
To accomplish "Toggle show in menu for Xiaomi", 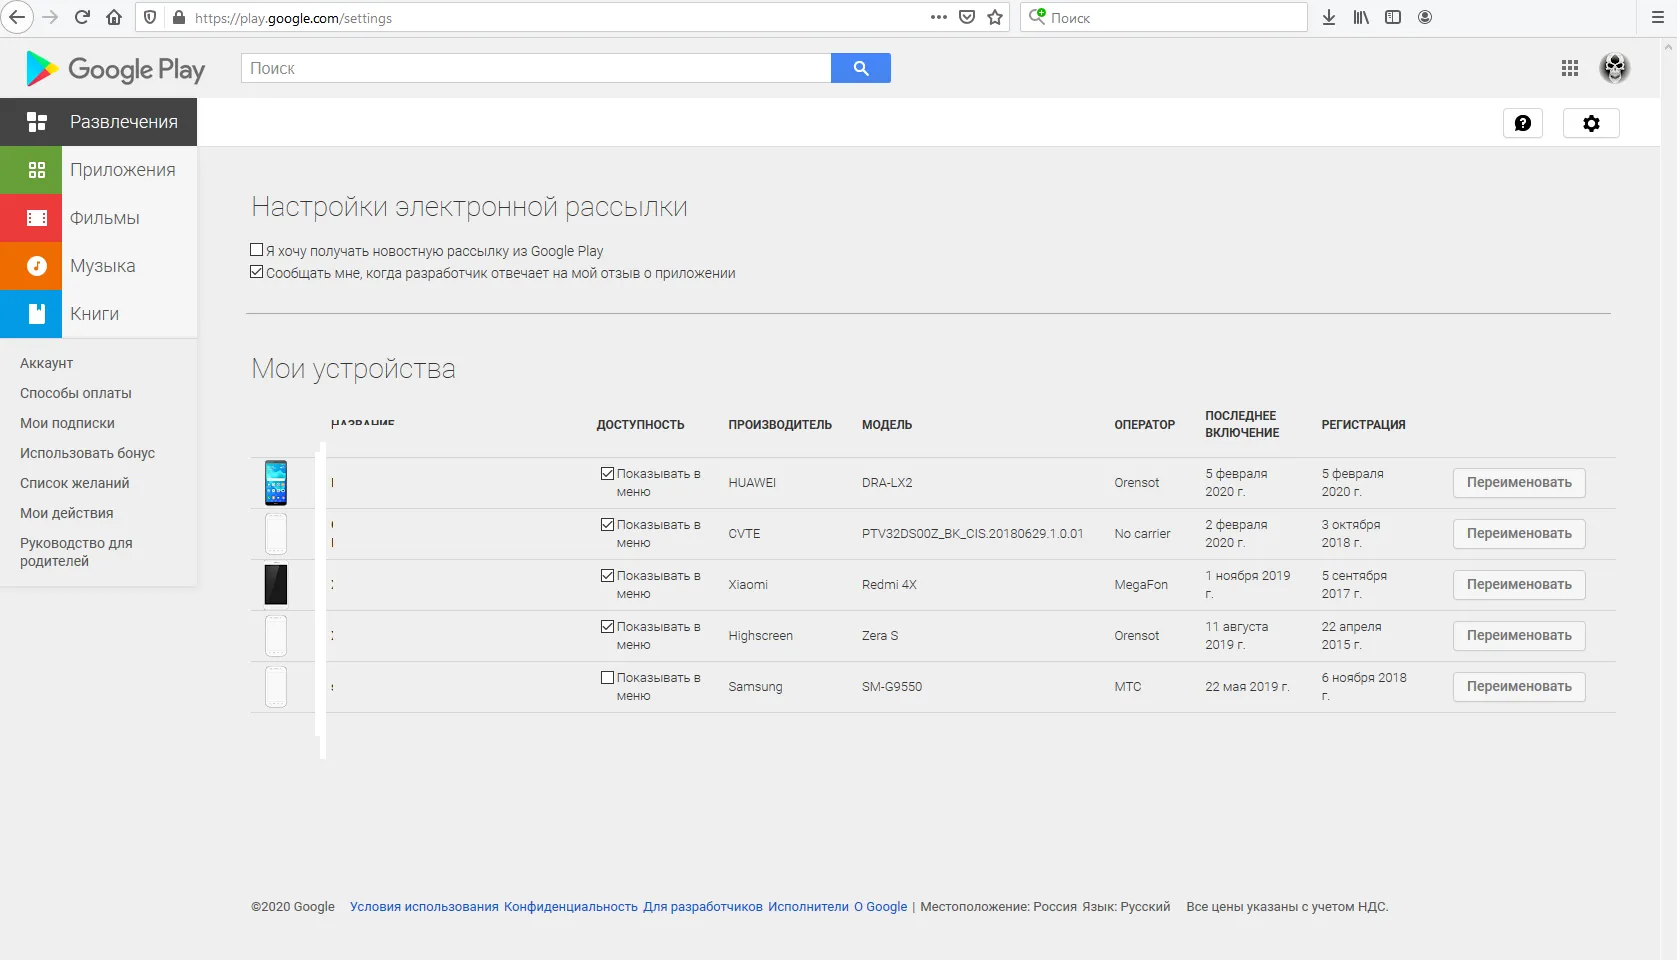I will 607,575.
